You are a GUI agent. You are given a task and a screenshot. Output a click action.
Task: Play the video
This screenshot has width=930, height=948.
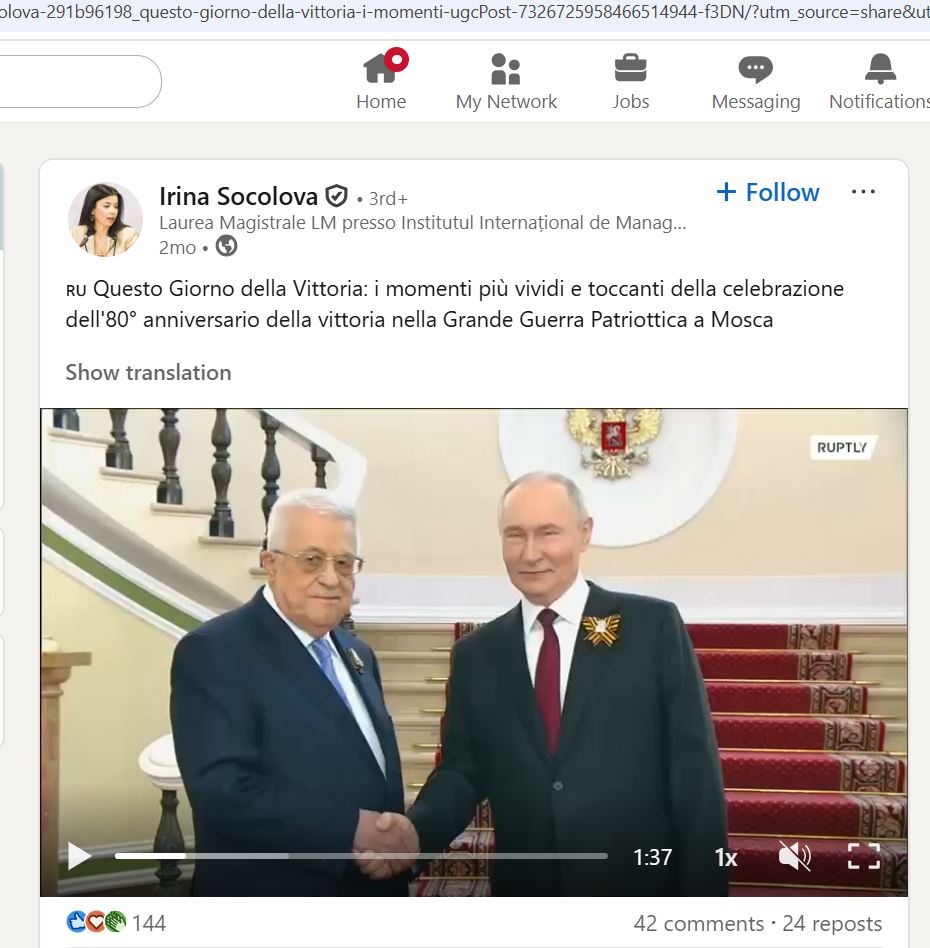click(79, 855)
